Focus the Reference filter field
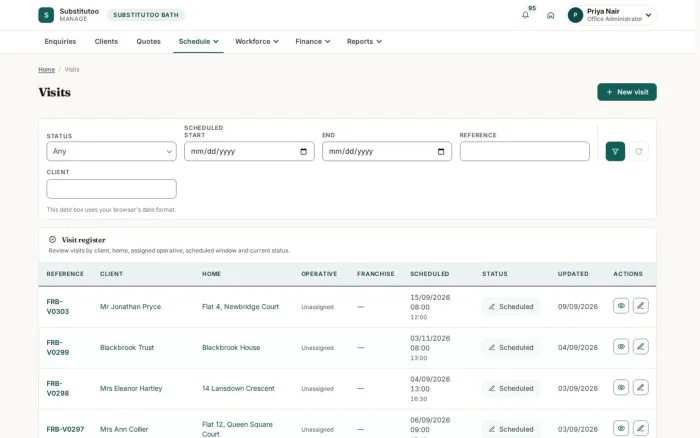The image size is (700, 438). click(525, 151)
